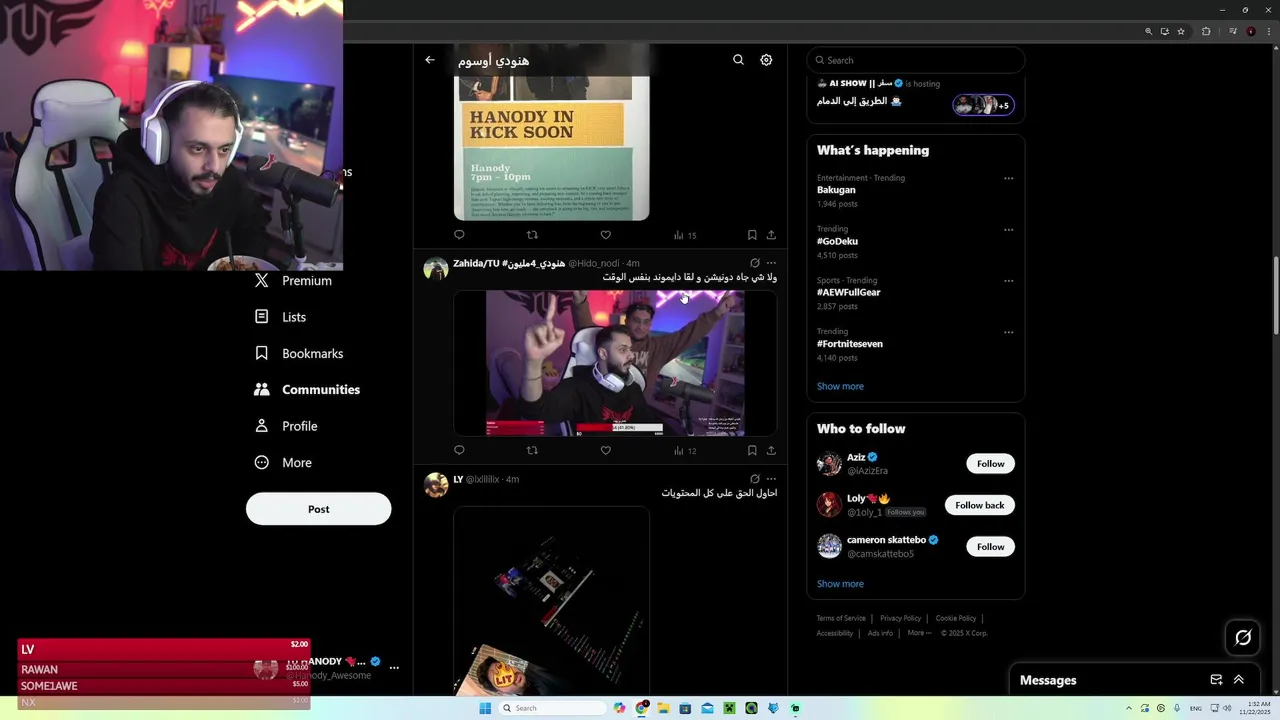Open more options for #GoDeku trend
The image size is (1280, 720).
point(1008,229)
